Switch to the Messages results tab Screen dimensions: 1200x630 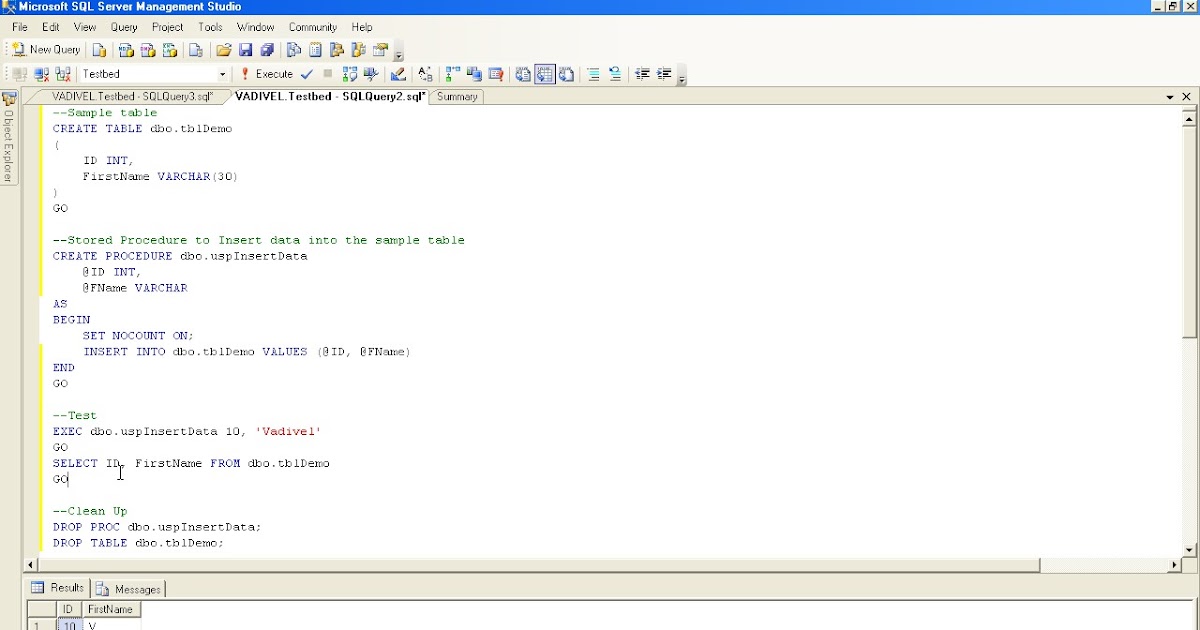point(128,588)
